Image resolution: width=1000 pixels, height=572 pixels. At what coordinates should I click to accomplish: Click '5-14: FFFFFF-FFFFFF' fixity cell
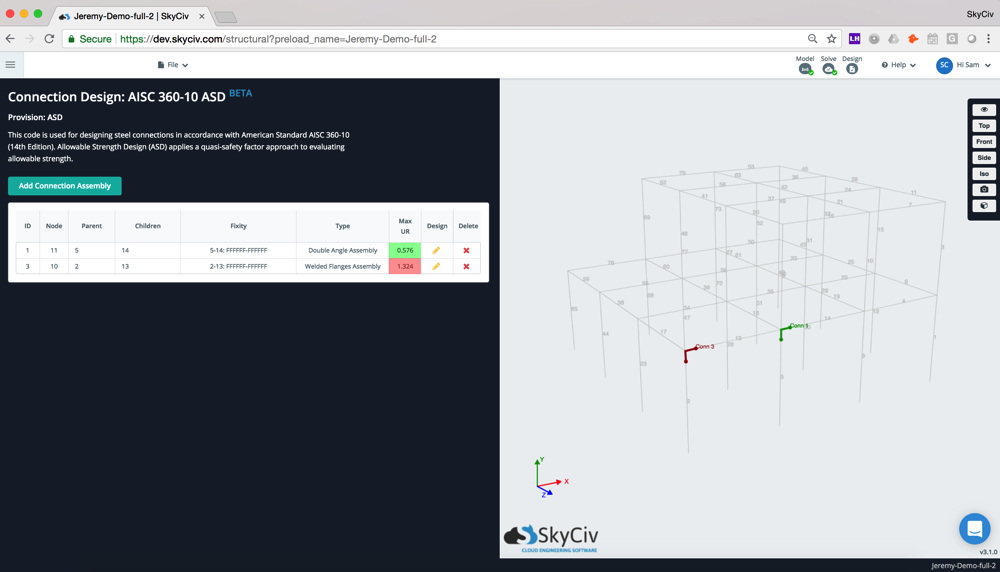(239, 251)
